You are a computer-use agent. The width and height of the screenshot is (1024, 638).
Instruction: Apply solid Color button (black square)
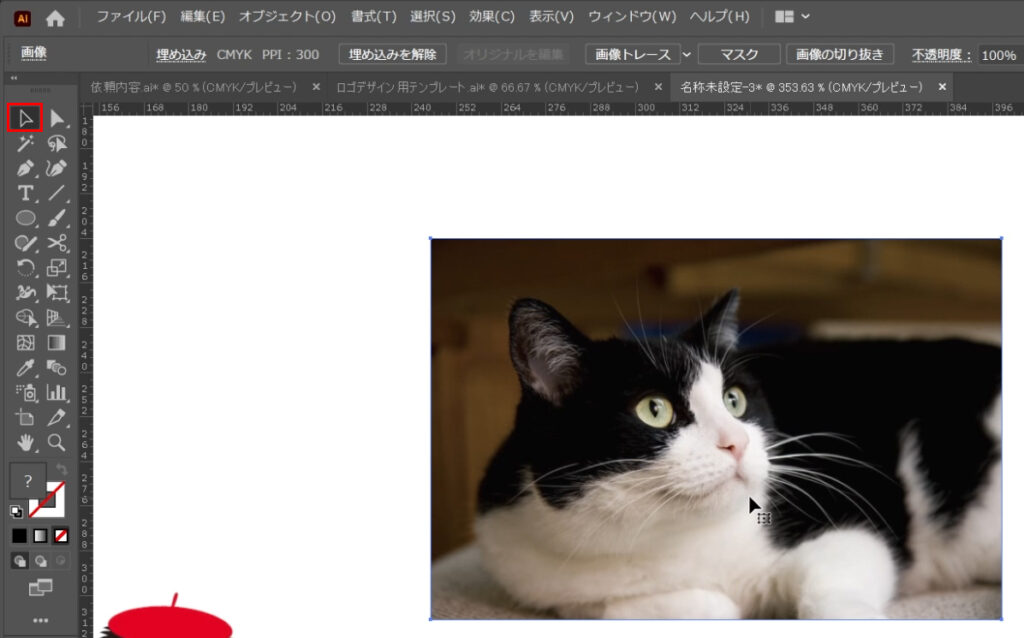(x=20, y=536)
